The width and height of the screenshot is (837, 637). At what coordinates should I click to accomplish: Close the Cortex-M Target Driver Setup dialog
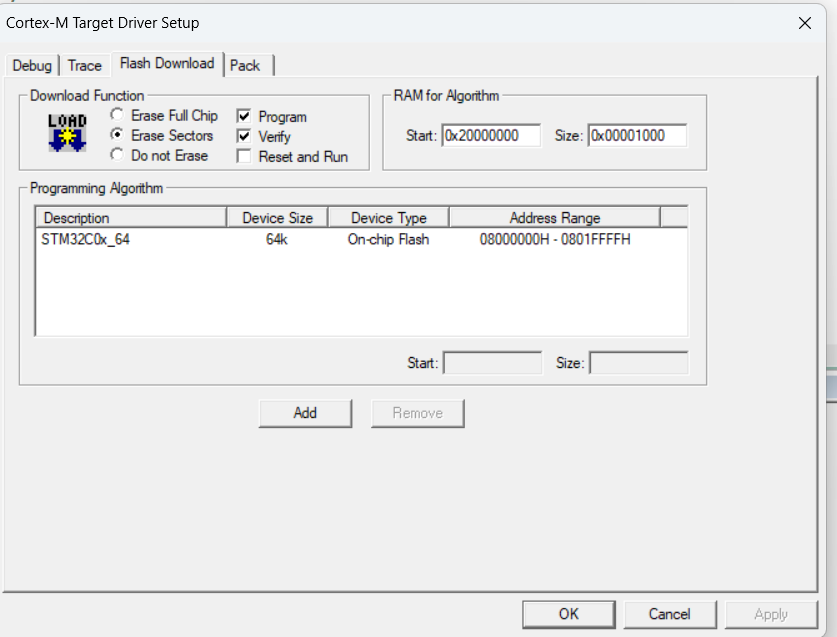pos(804,23)
